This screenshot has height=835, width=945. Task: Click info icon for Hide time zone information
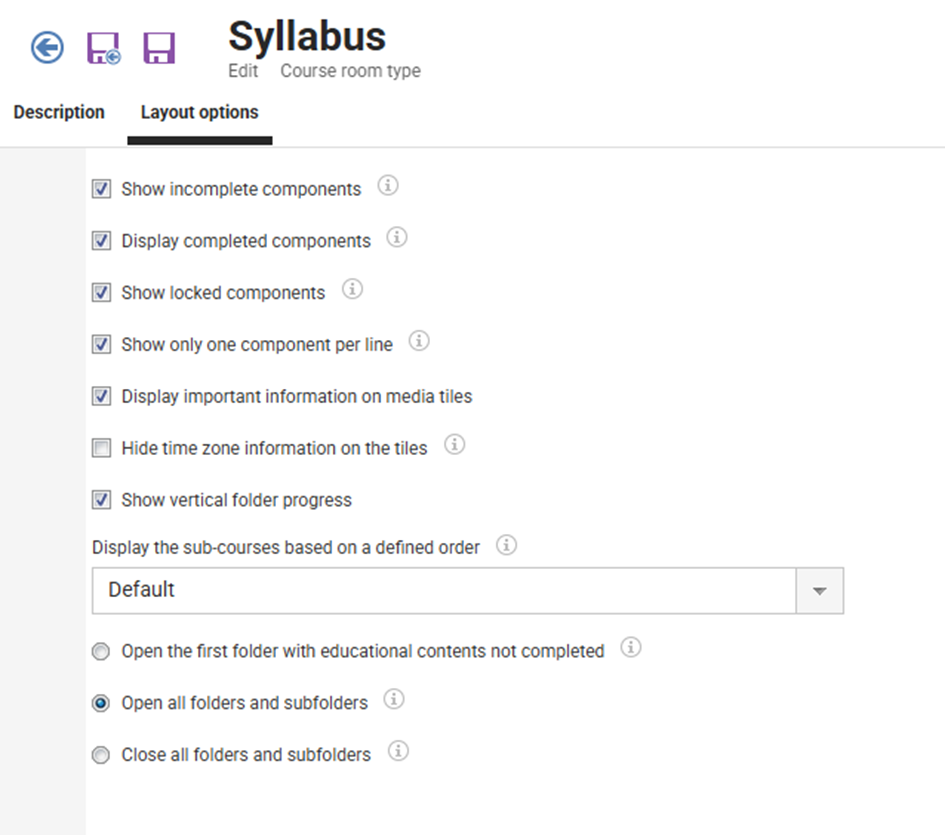pos(454,445)
